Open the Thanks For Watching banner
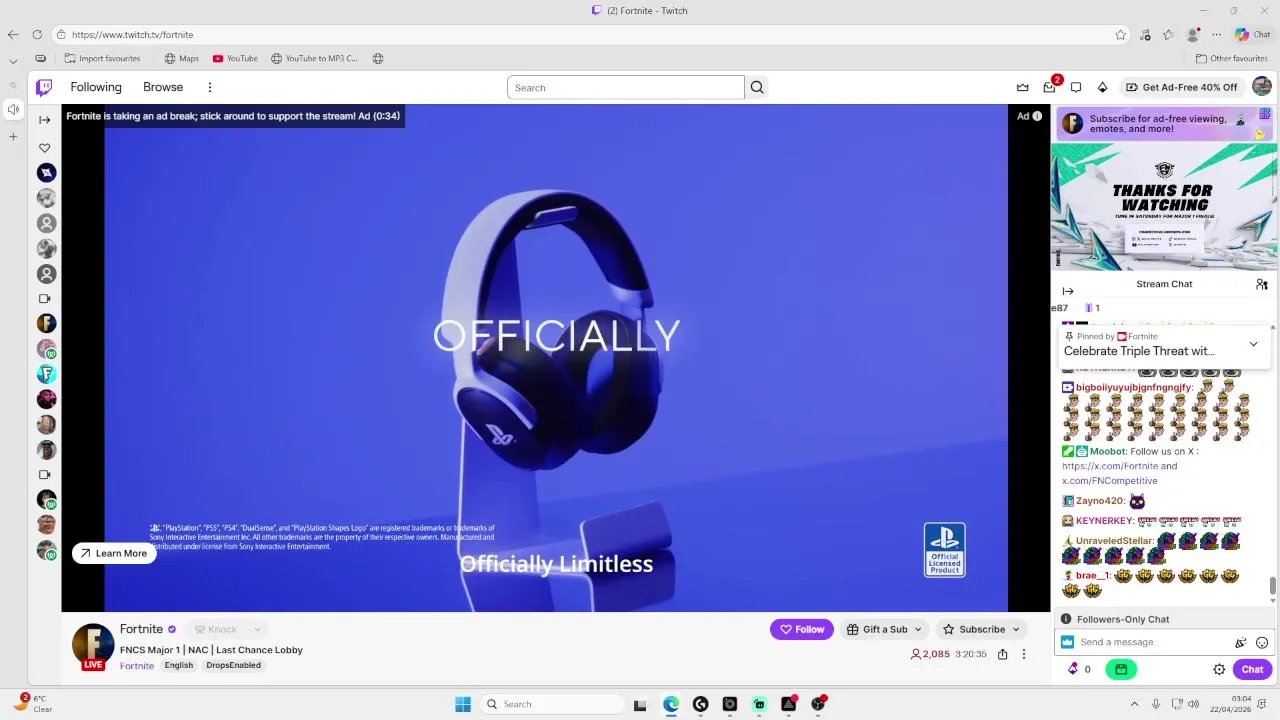This screenshot has height=720, width=1280. [x=1164, y=208]
